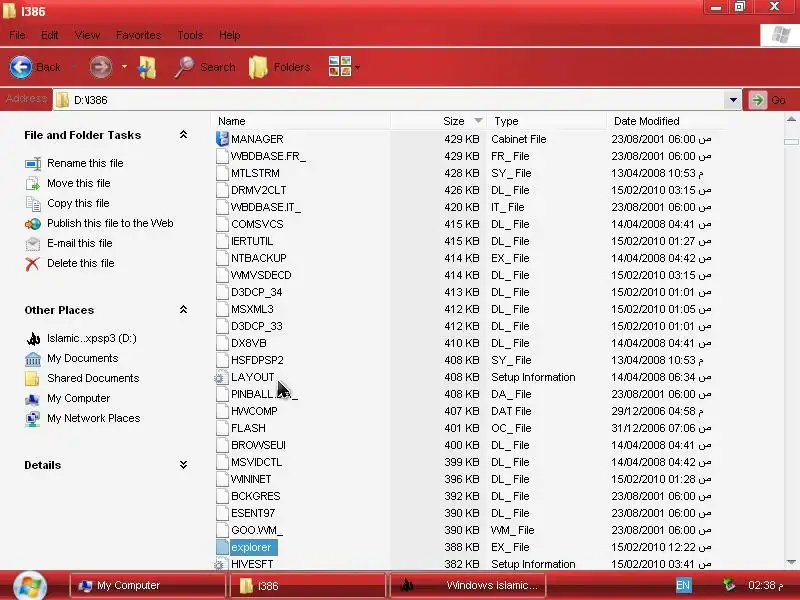The width and height of the screenshot is (800, 600).
Task: Select the BROWSEUI file
Action: (x=258, y=445)
